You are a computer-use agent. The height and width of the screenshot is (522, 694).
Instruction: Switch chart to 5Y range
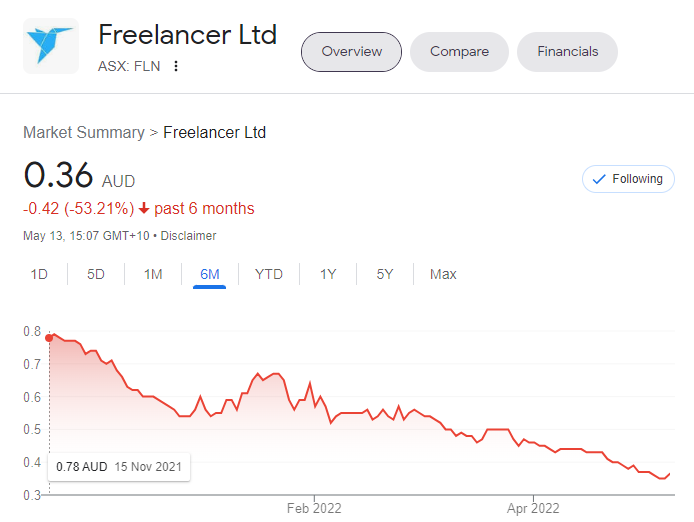tap(385, 274)
